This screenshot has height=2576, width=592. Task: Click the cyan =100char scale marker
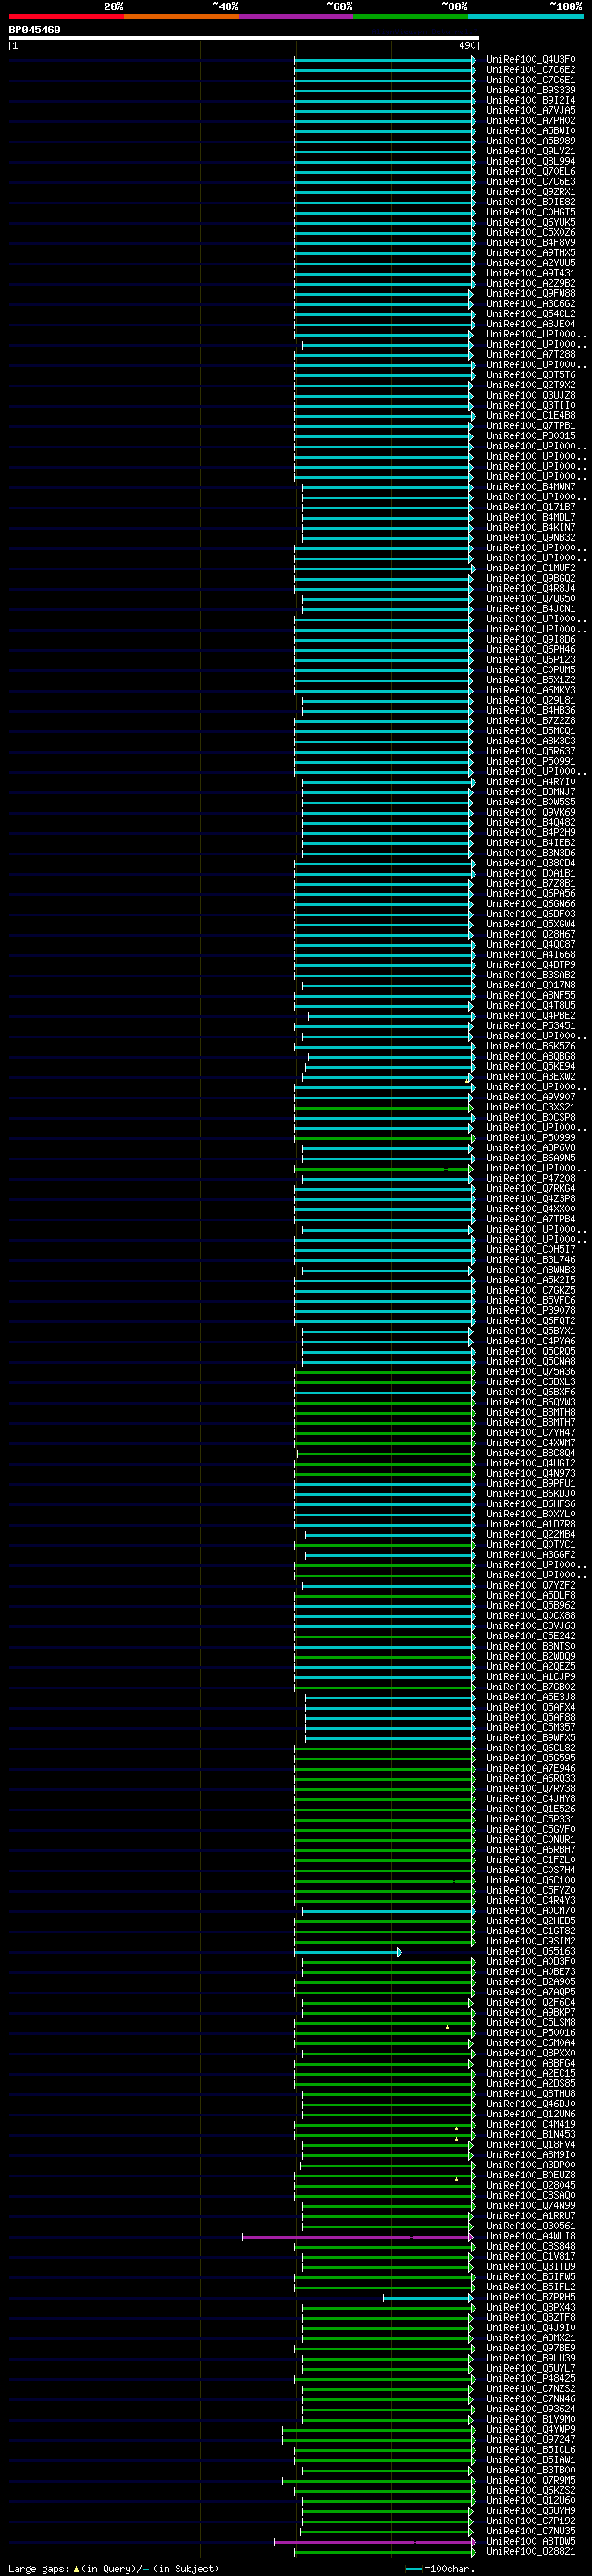click(x=415, y=2569)
